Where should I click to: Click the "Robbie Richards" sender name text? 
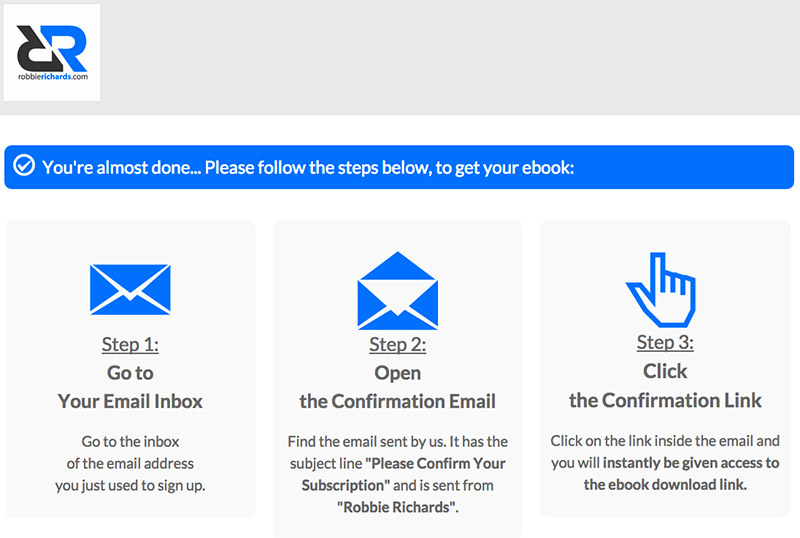(x=398, y=507)
